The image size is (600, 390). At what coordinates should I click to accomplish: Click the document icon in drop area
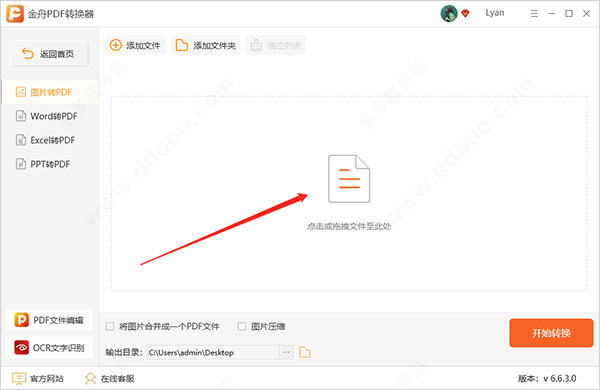pos(349,179)
